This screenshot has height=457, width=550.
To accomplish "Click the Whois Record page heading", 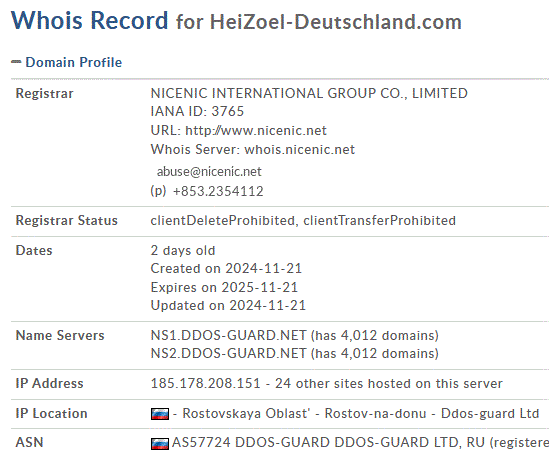I will pyautogui.click(x=236, y=20).
